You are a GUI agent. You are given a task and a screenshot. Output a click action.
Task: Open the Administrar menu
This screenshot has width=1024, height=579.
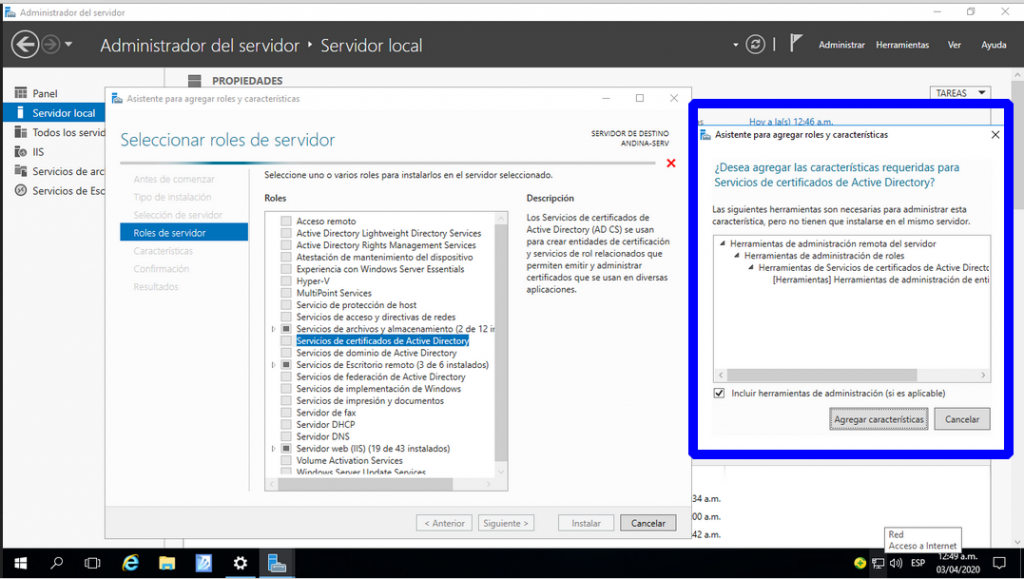(841, 45)
